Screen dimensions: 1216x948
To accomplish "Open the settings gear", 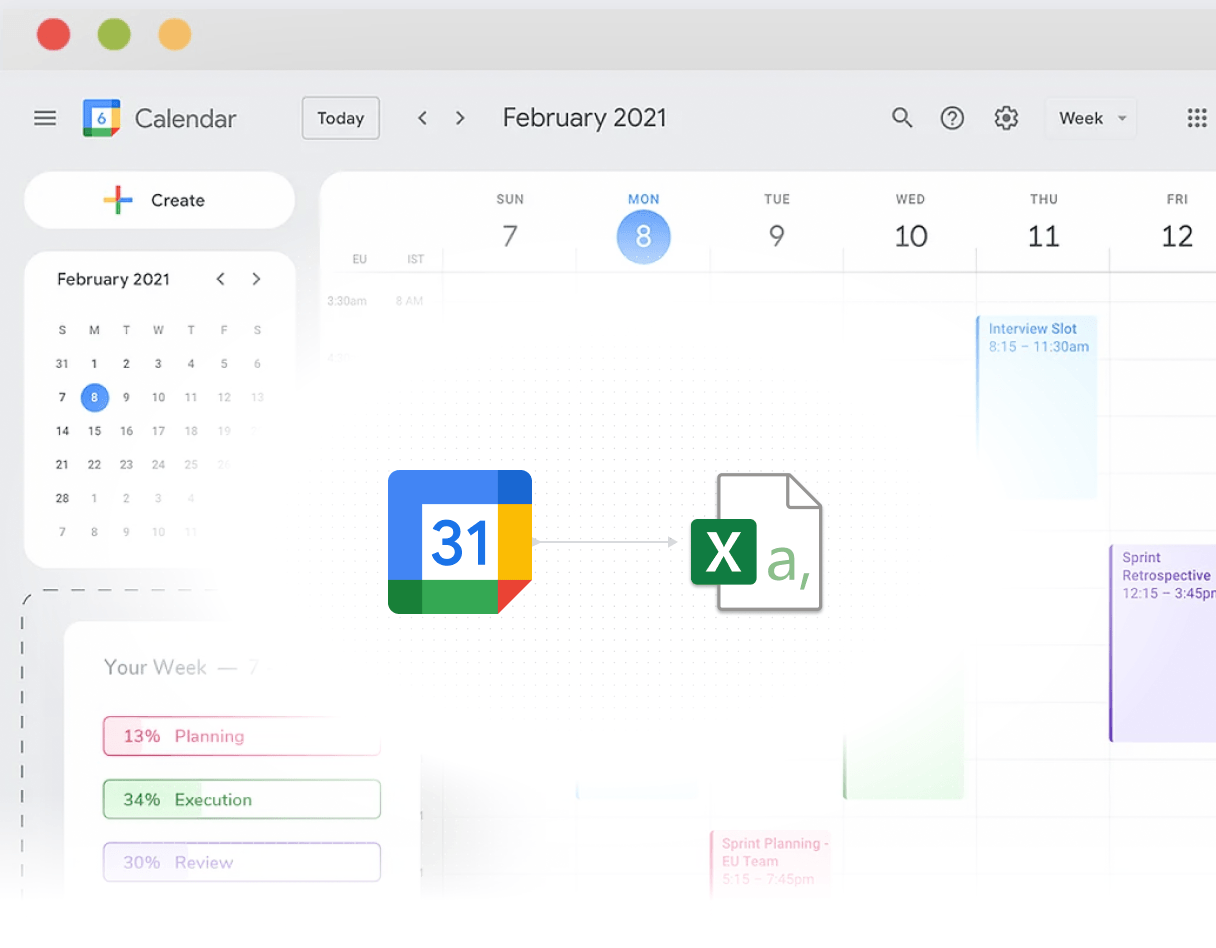I will point(1006,118).
